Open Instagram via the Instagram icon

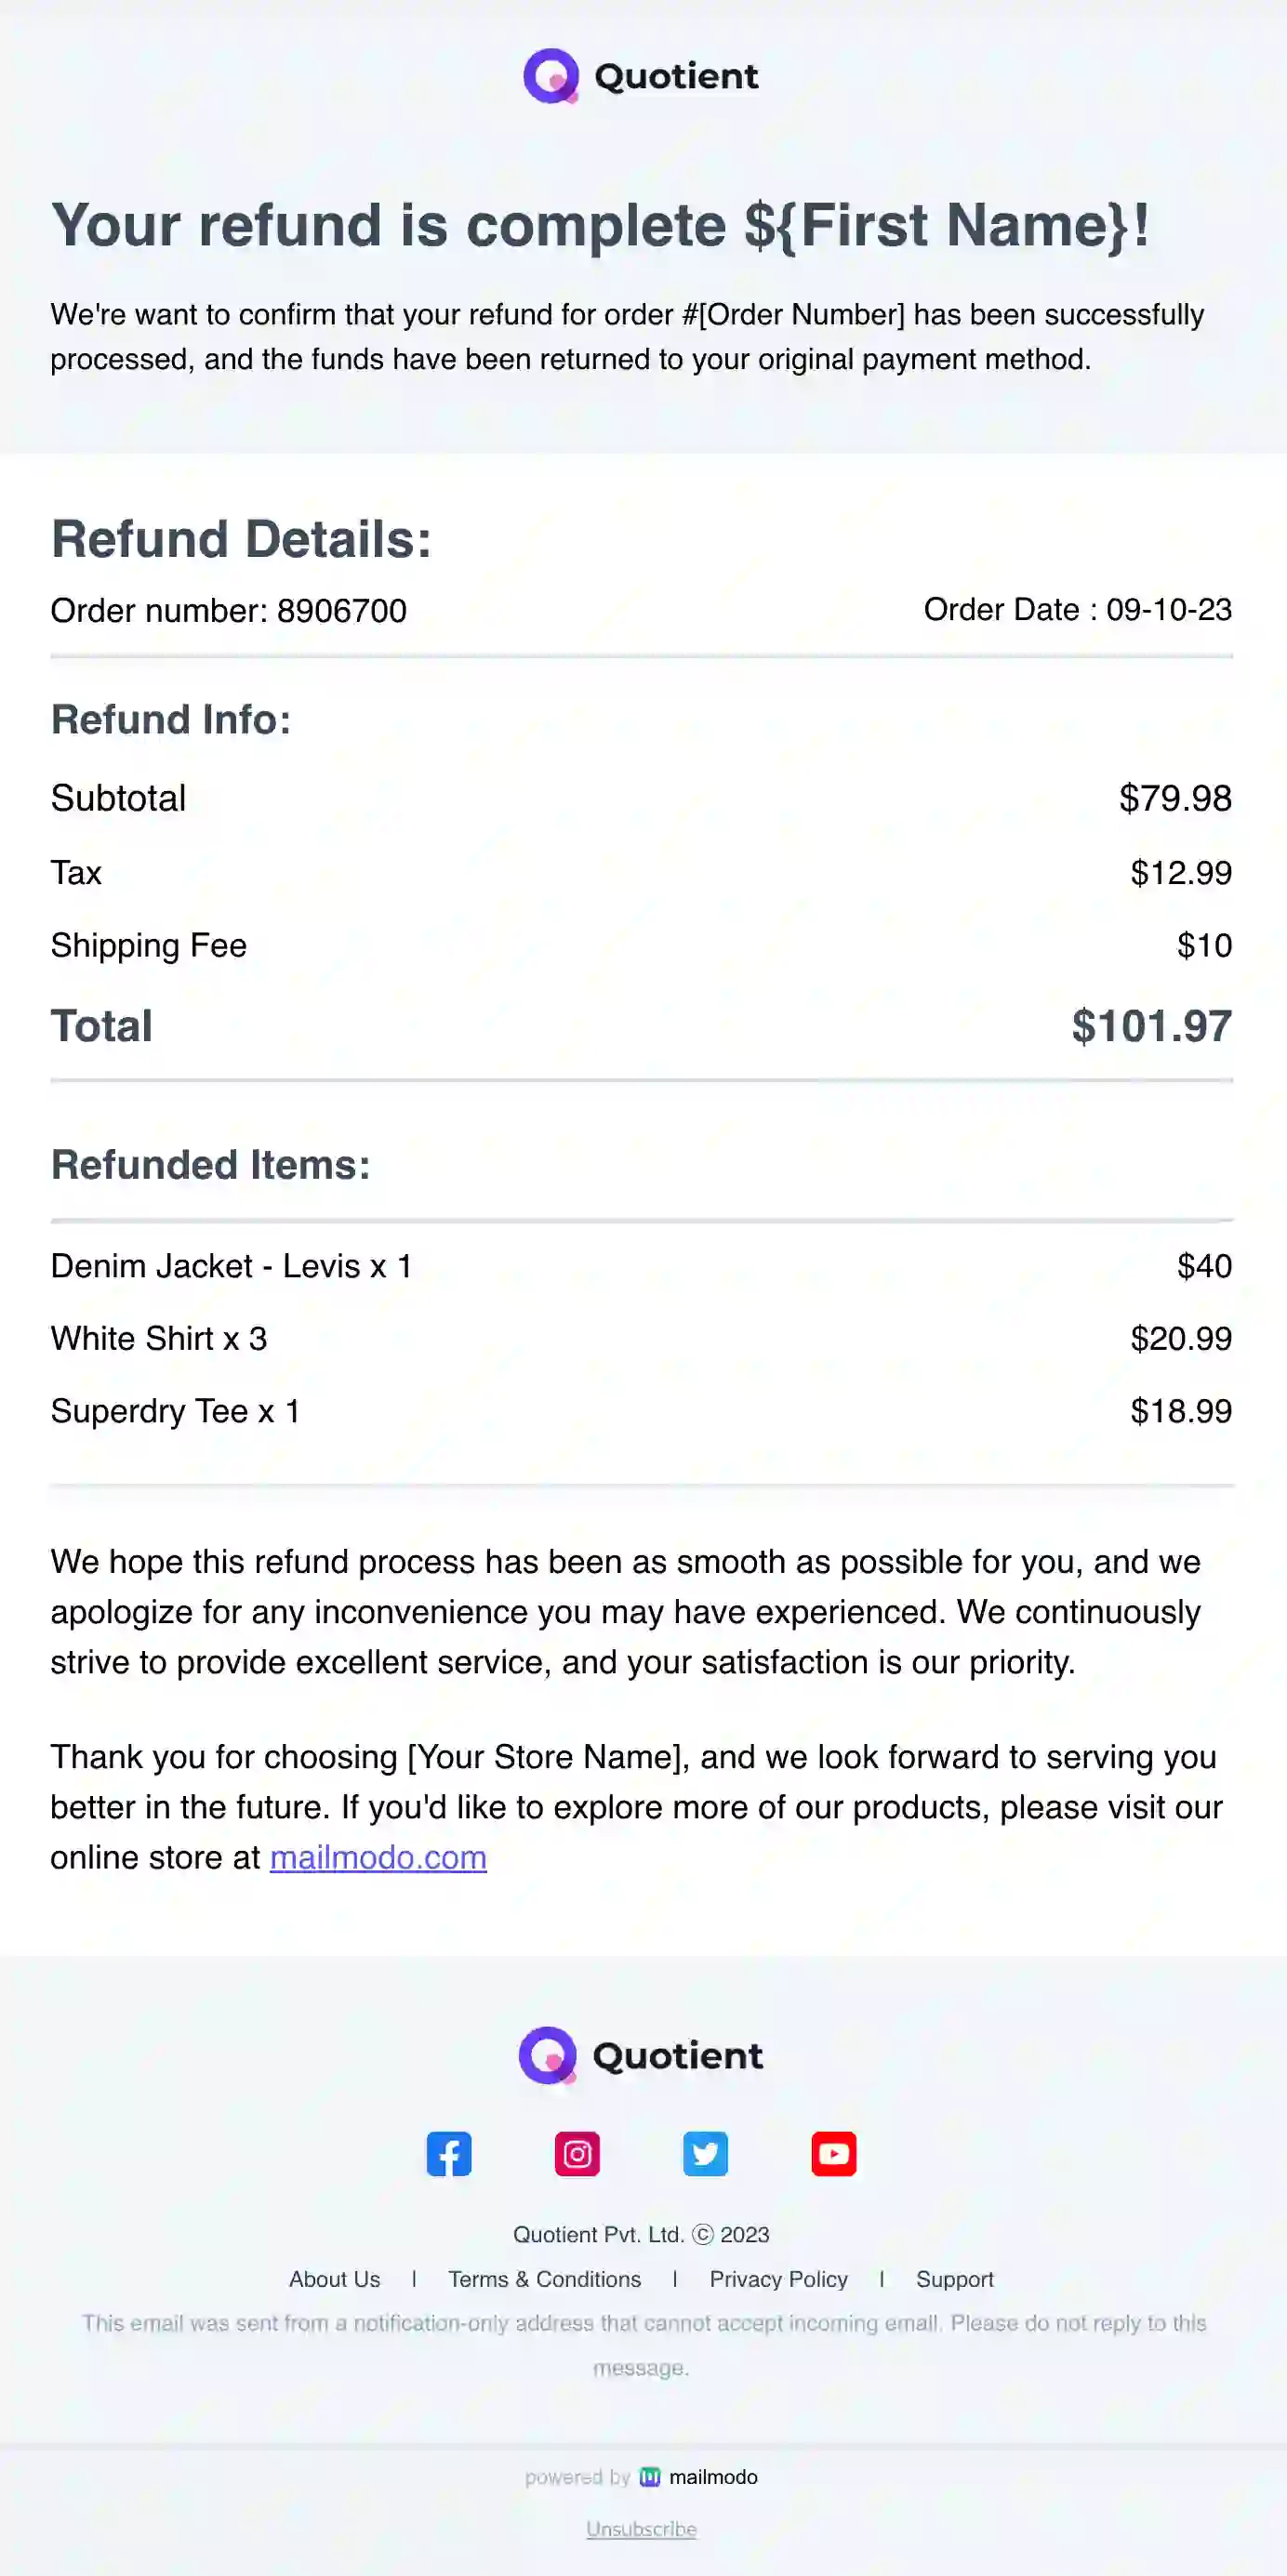pyautogui.click(x=577, y=2155)
